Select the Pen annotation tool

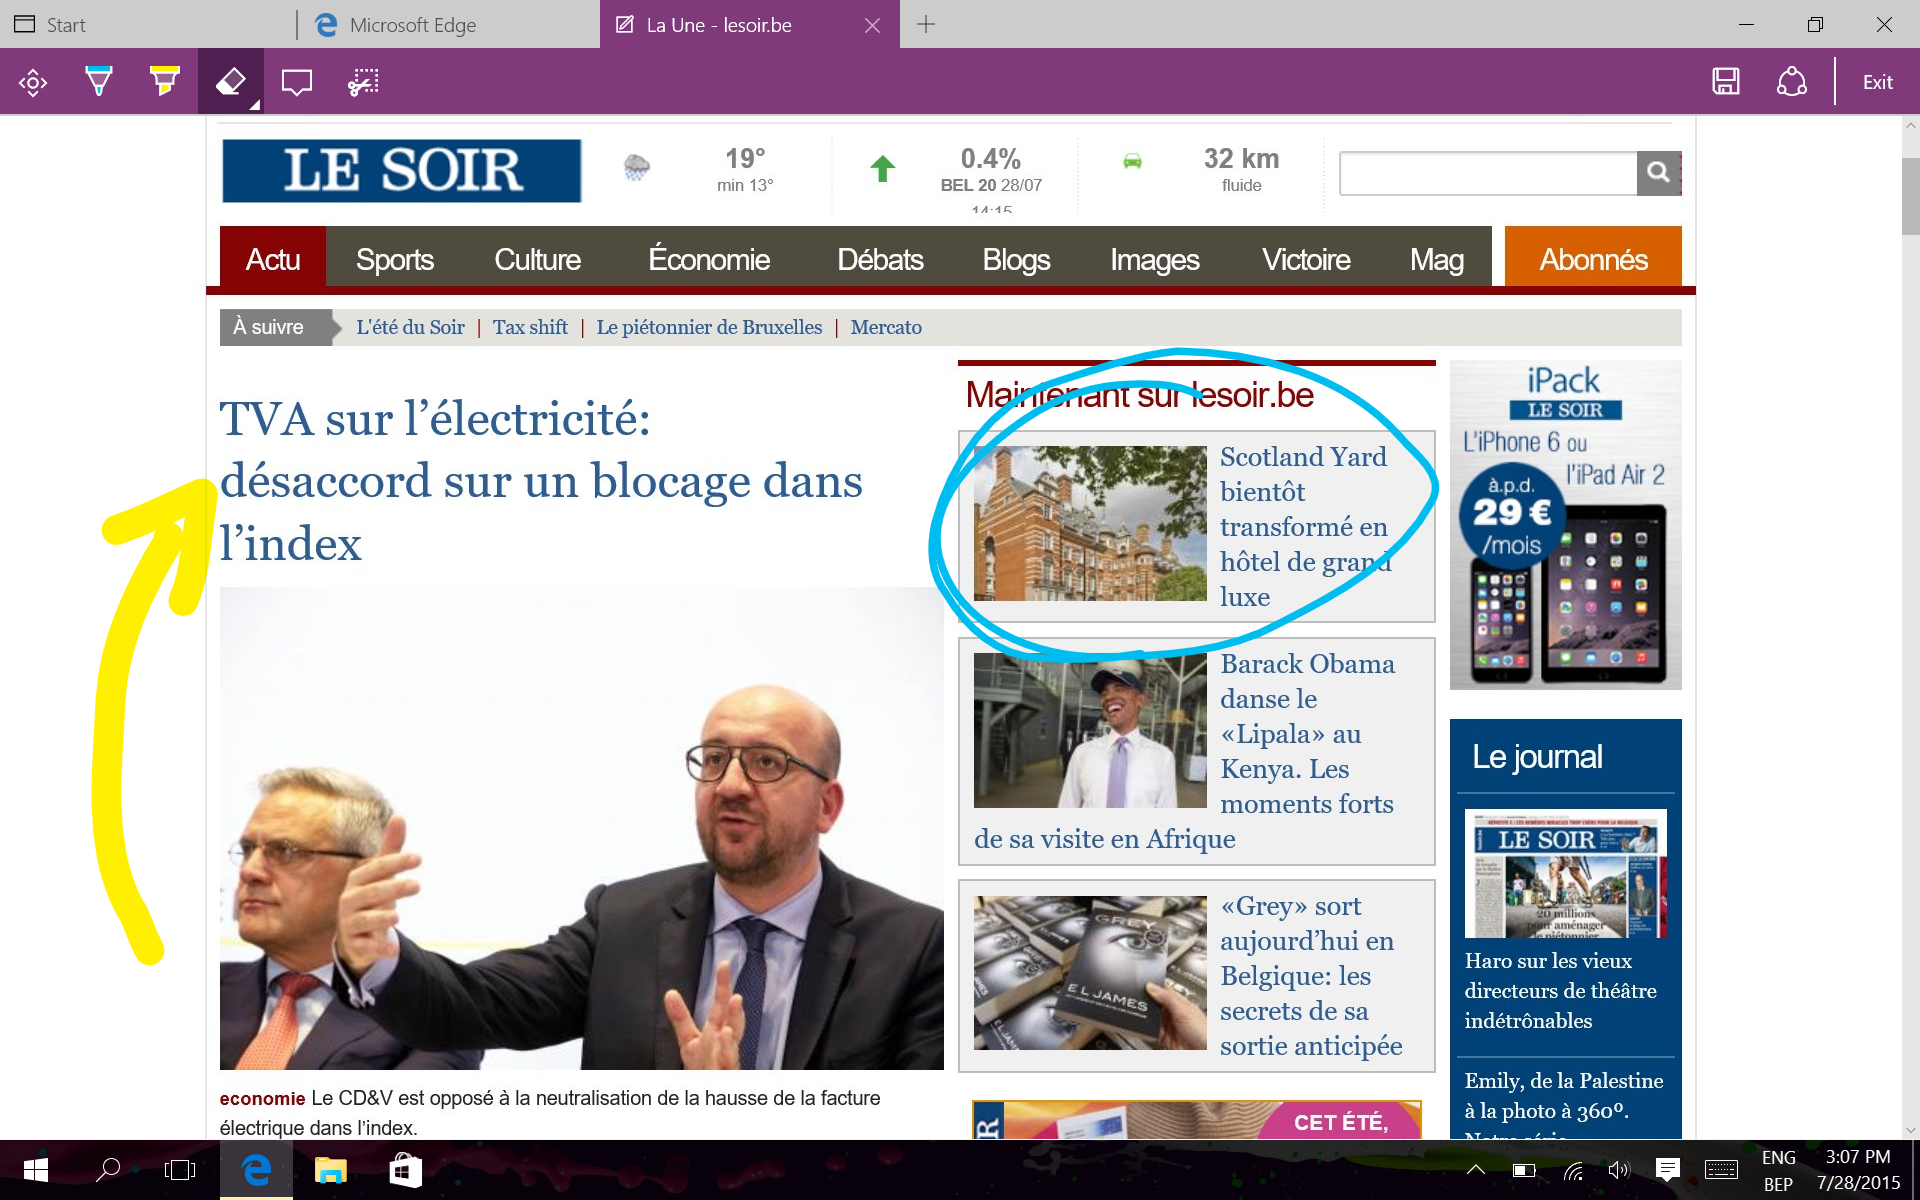click(98, 82)
